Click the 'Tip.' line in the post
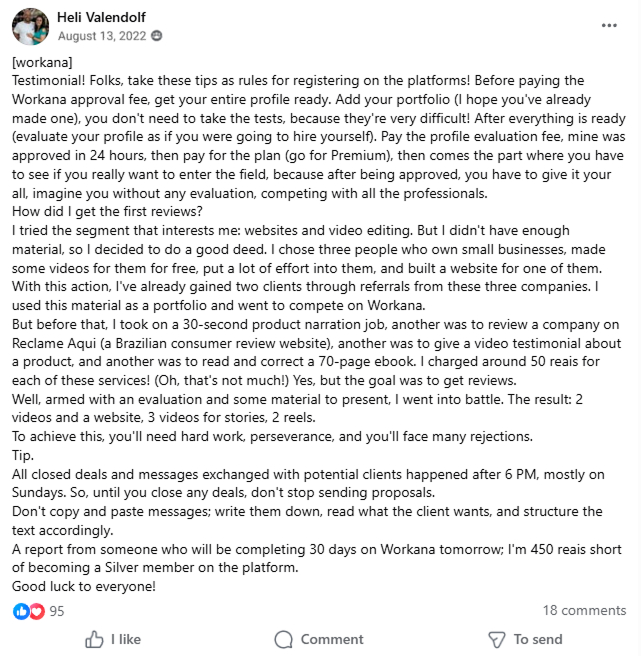This screenshot has width=641, height=656. click(22, 455)
